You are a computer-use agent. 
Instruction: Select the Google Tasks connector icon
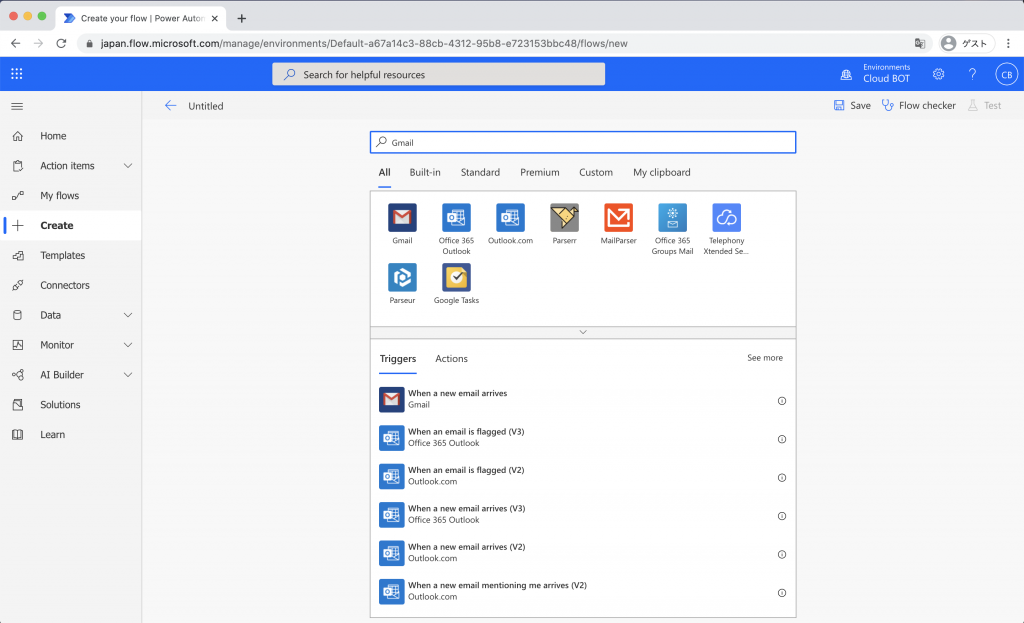coord(456,278)
